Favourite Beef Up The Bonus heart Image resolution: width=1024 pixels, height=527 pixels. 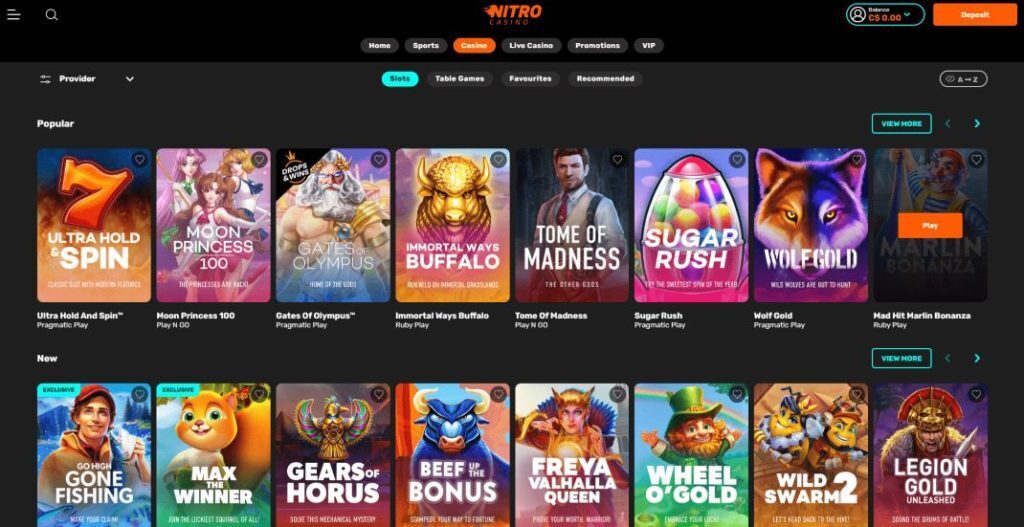(x=498, y=394)
